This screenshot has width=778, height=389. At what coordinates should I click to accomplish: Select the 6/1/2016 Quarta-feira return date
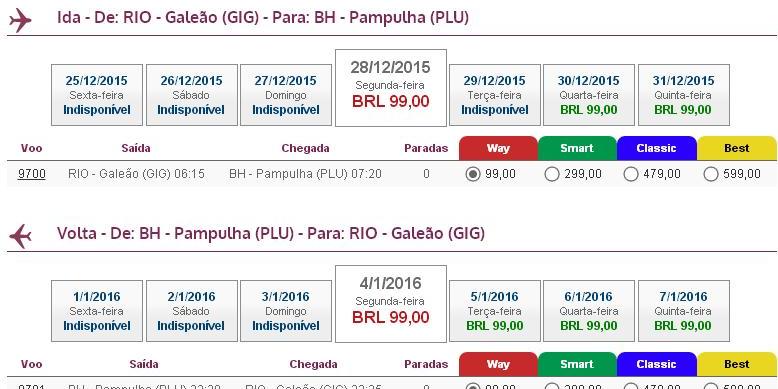[x=588, y=311]
